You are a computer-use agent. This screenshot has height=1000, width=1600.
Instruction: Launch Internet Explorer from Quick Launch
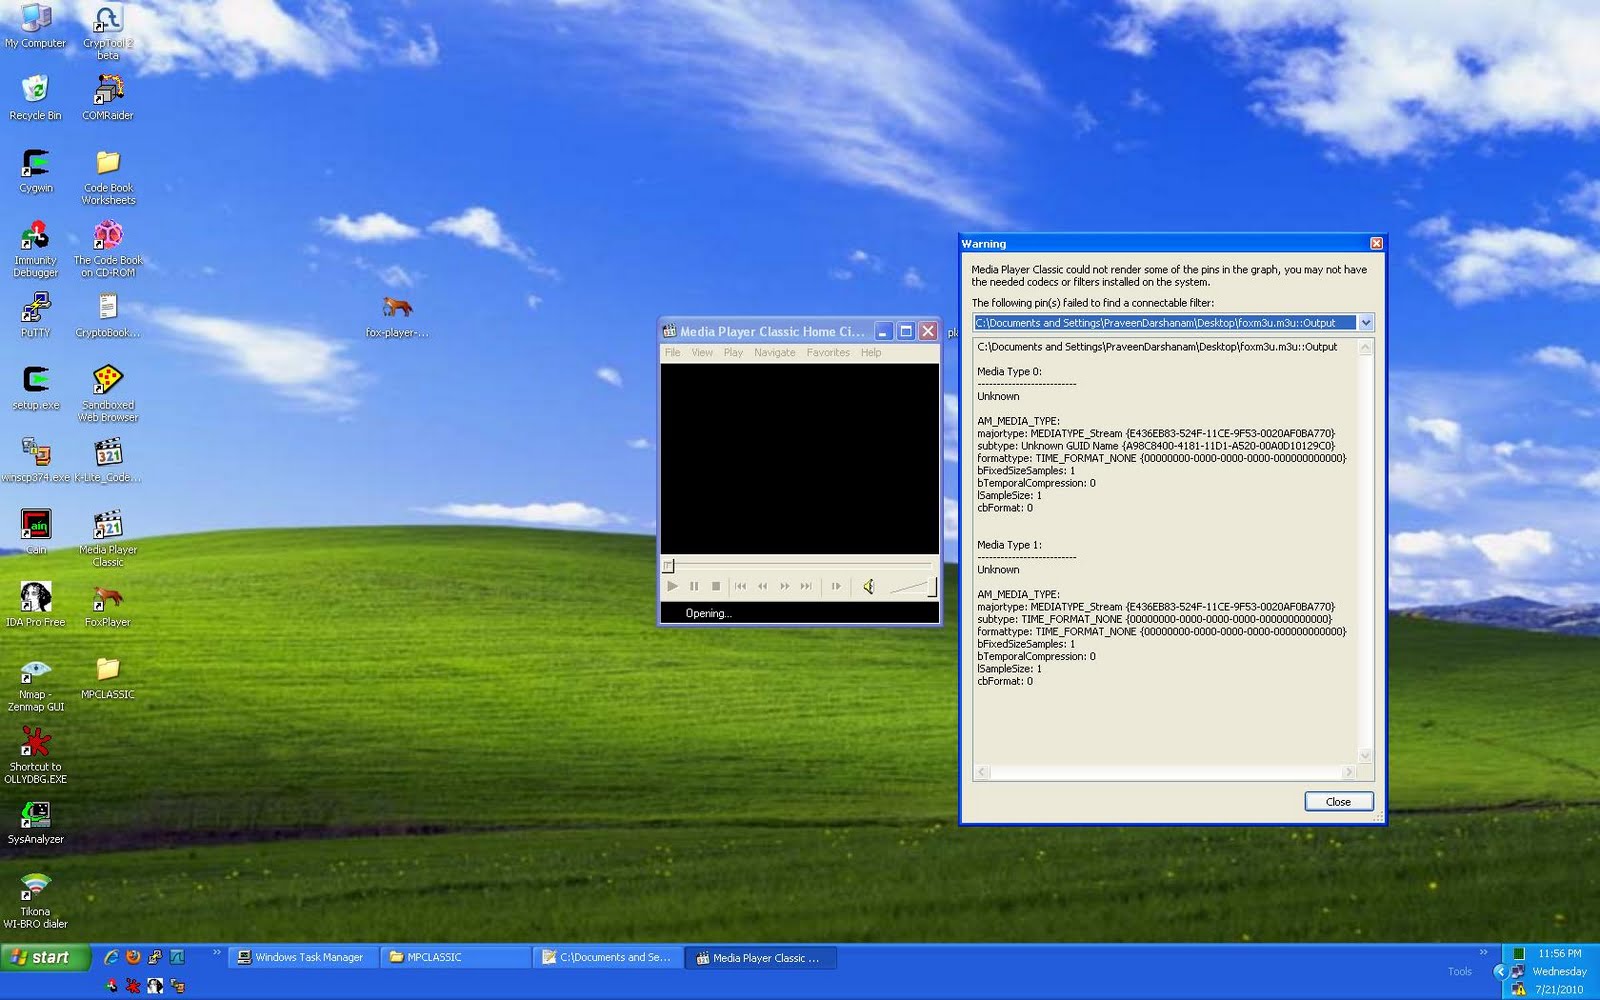pyautogui.click(x=111, y=957)
